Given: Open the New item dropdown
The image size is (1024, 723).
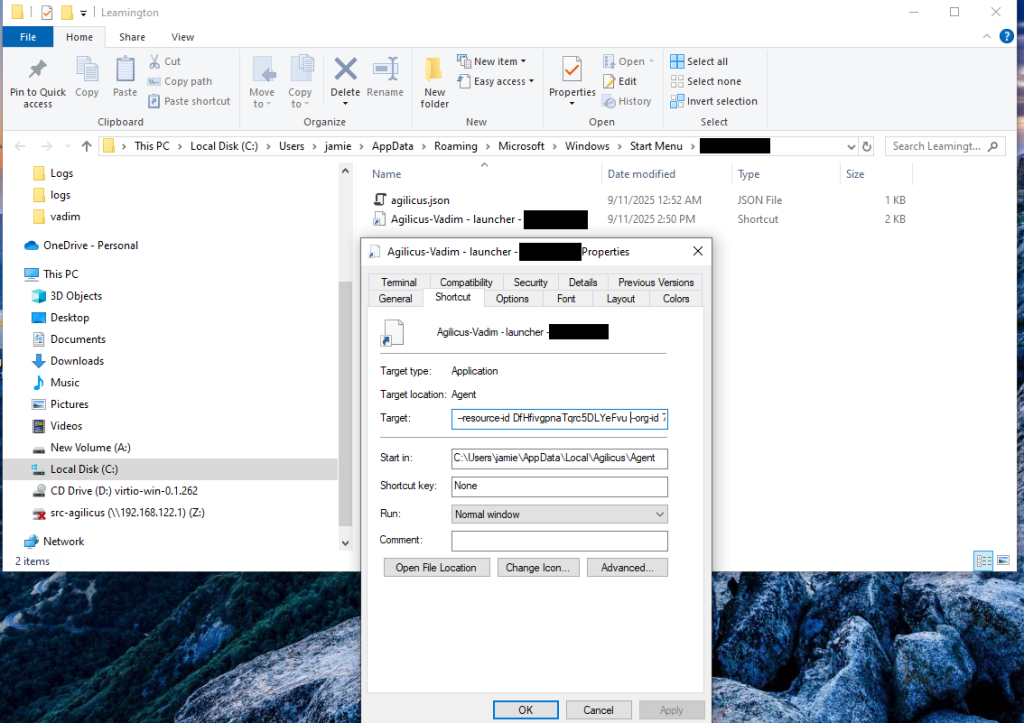Looking at the screenshot, I should tap(492, 61).
